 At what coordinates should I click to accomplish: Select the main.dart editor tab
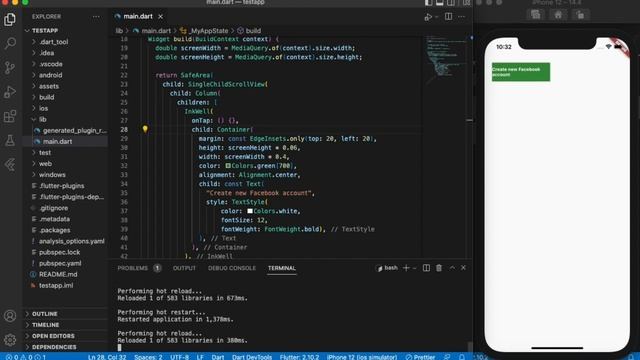tap(138, 17)
